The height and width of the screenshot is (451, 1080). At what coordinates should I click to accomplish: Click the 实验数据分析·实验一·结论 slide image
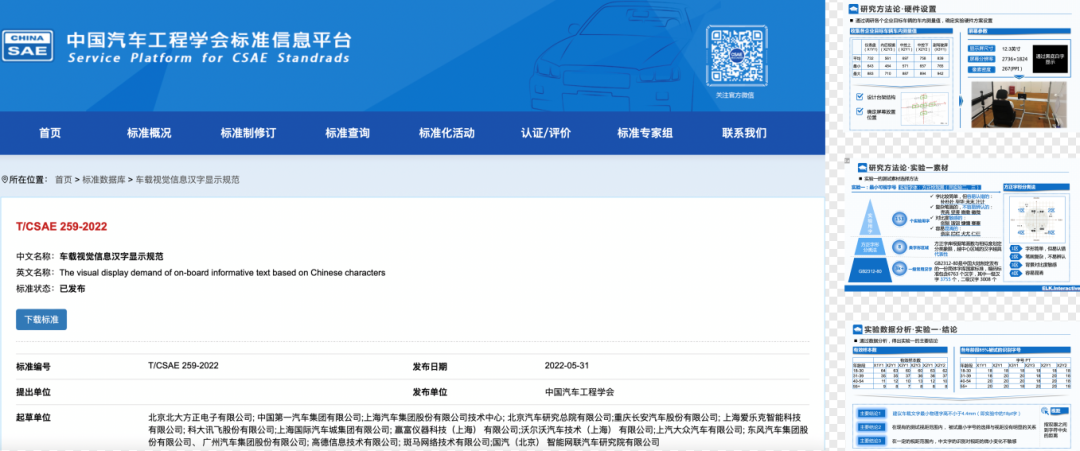pyautogui.click(x=962, y=386)
